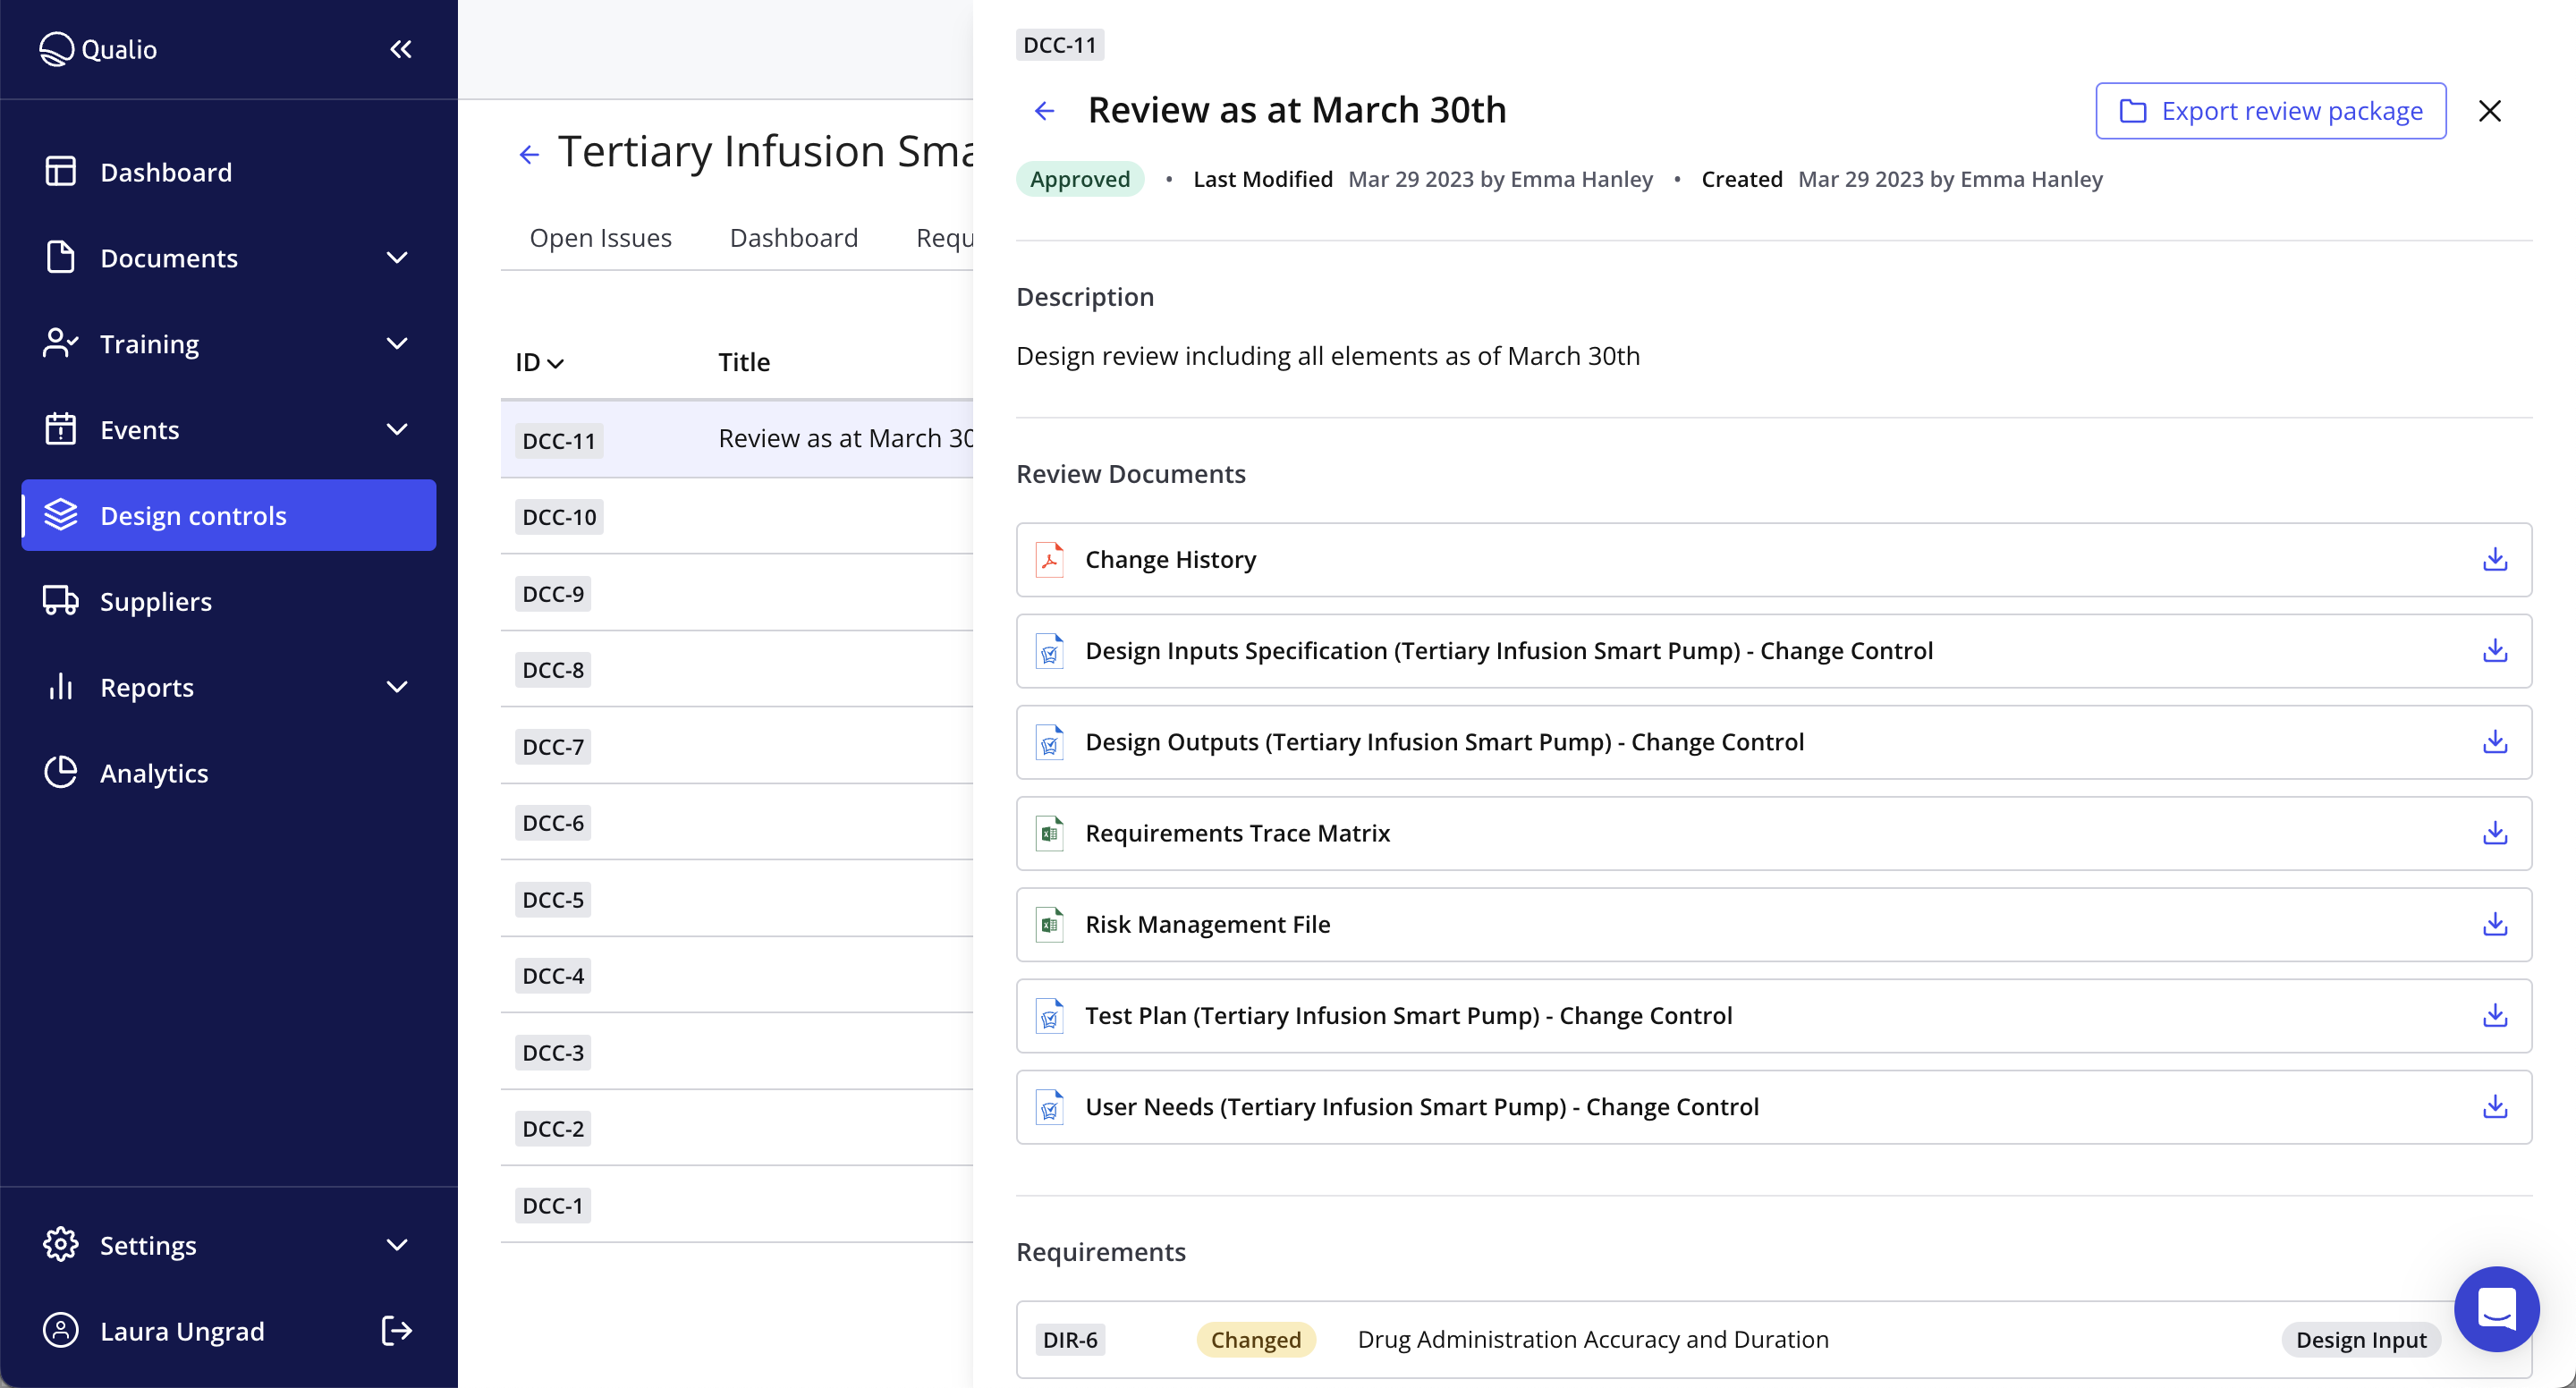Open the chat support bubble
Image resolution: width=2576 pixels, height=1388 pixels.
coord(2496,1308)
